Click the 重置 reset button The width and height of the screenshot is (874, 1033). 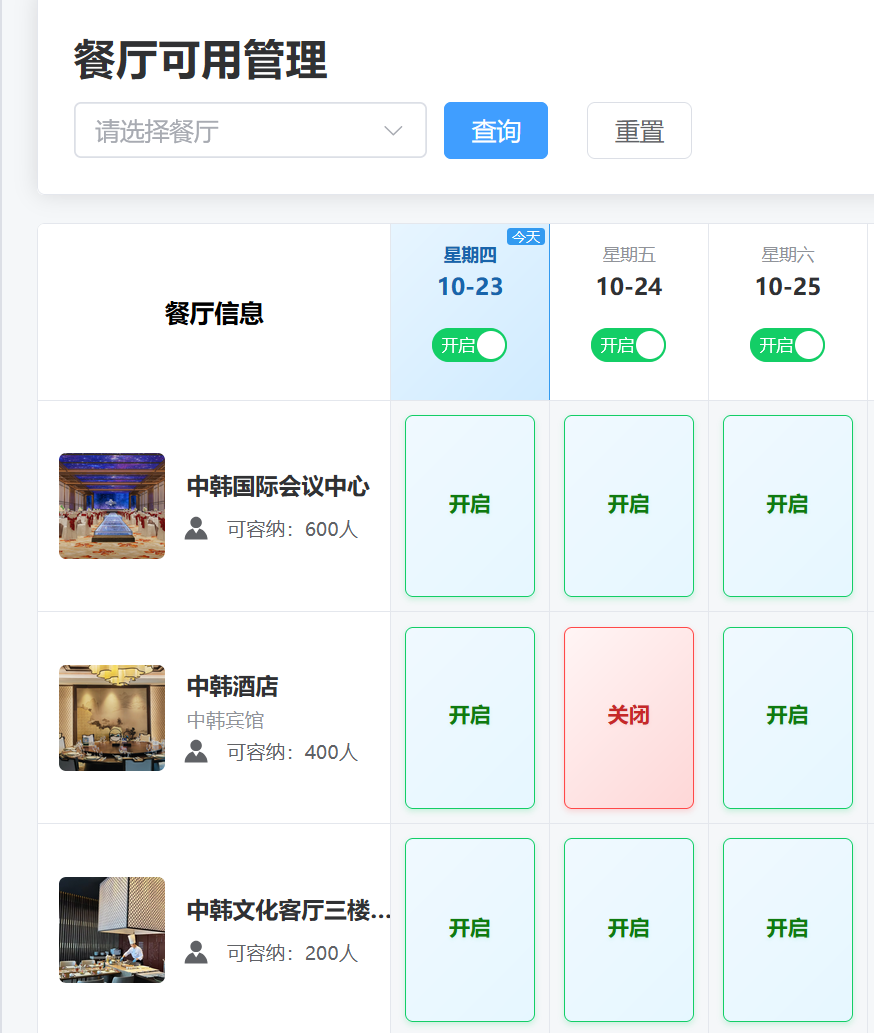[x=639, y=131]
